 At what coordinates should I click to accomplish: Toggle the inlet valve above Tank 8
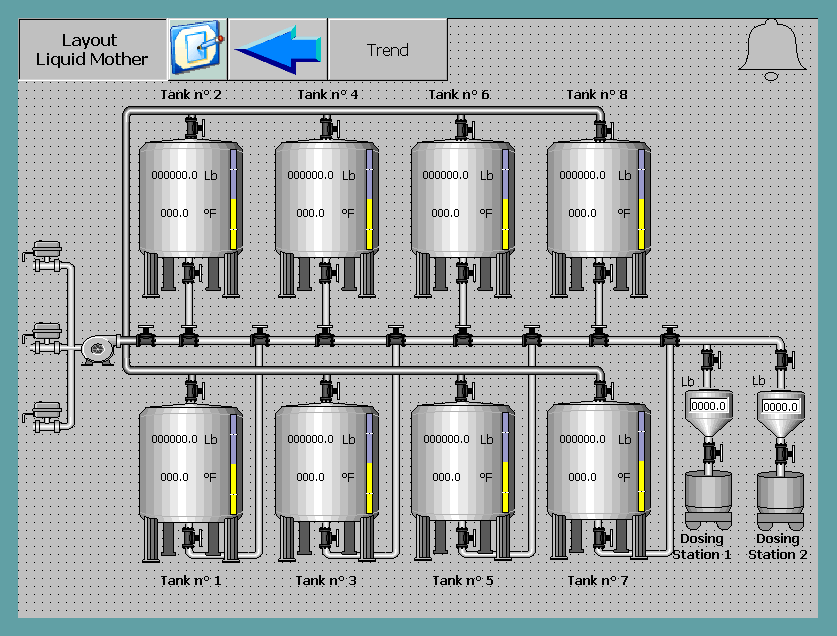tap(603, 130)
